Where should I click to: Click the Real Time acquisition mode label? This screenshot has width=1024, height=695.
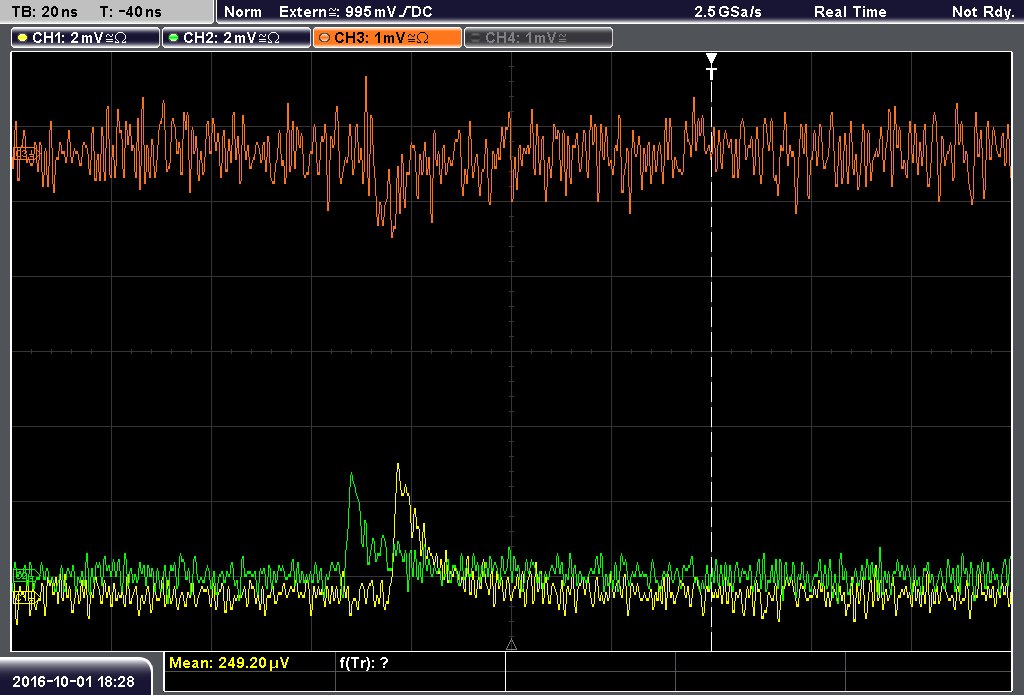coord(850,12)
